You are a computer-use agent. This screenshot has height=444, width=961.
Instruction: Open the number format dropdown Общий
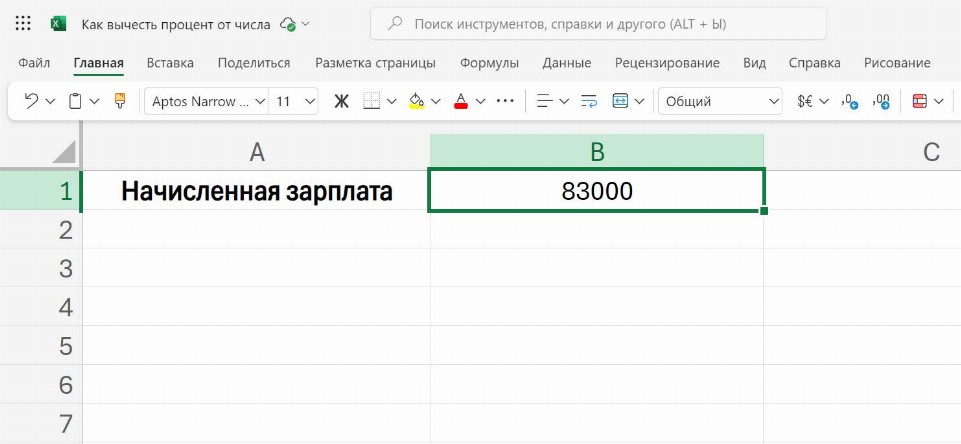coord(720,101)
